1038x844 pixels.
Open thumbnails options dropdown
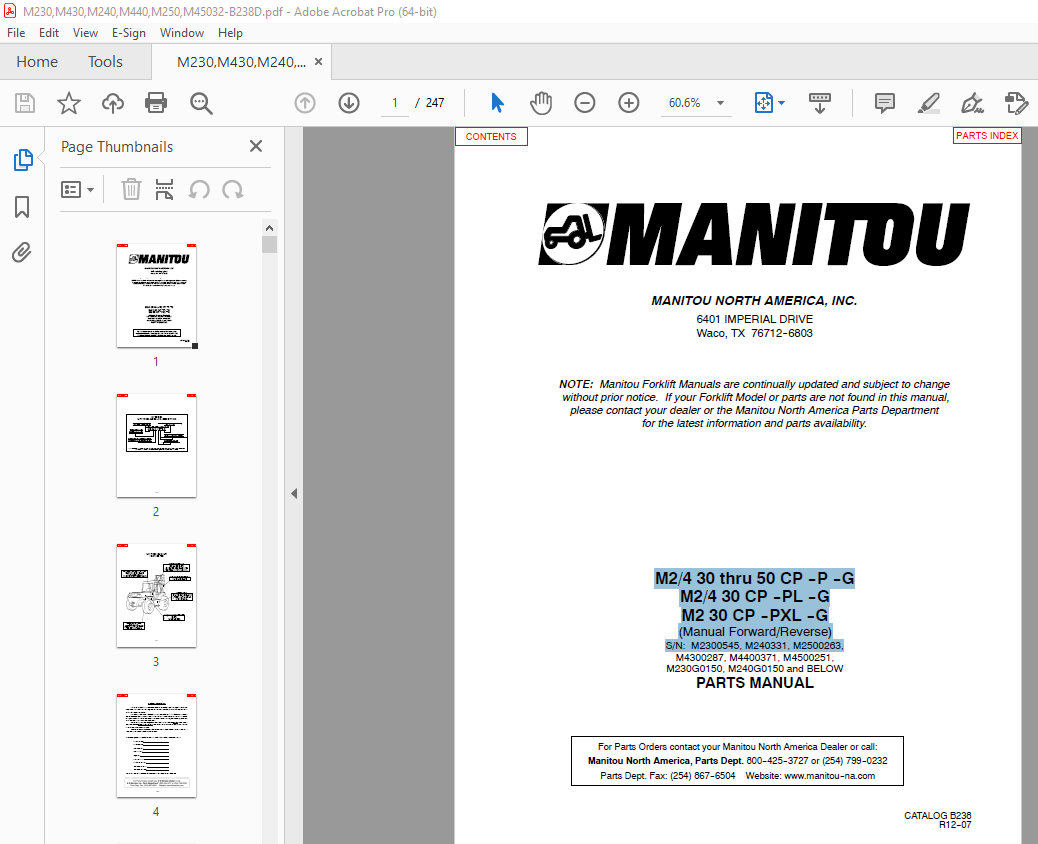coord(77,190)
